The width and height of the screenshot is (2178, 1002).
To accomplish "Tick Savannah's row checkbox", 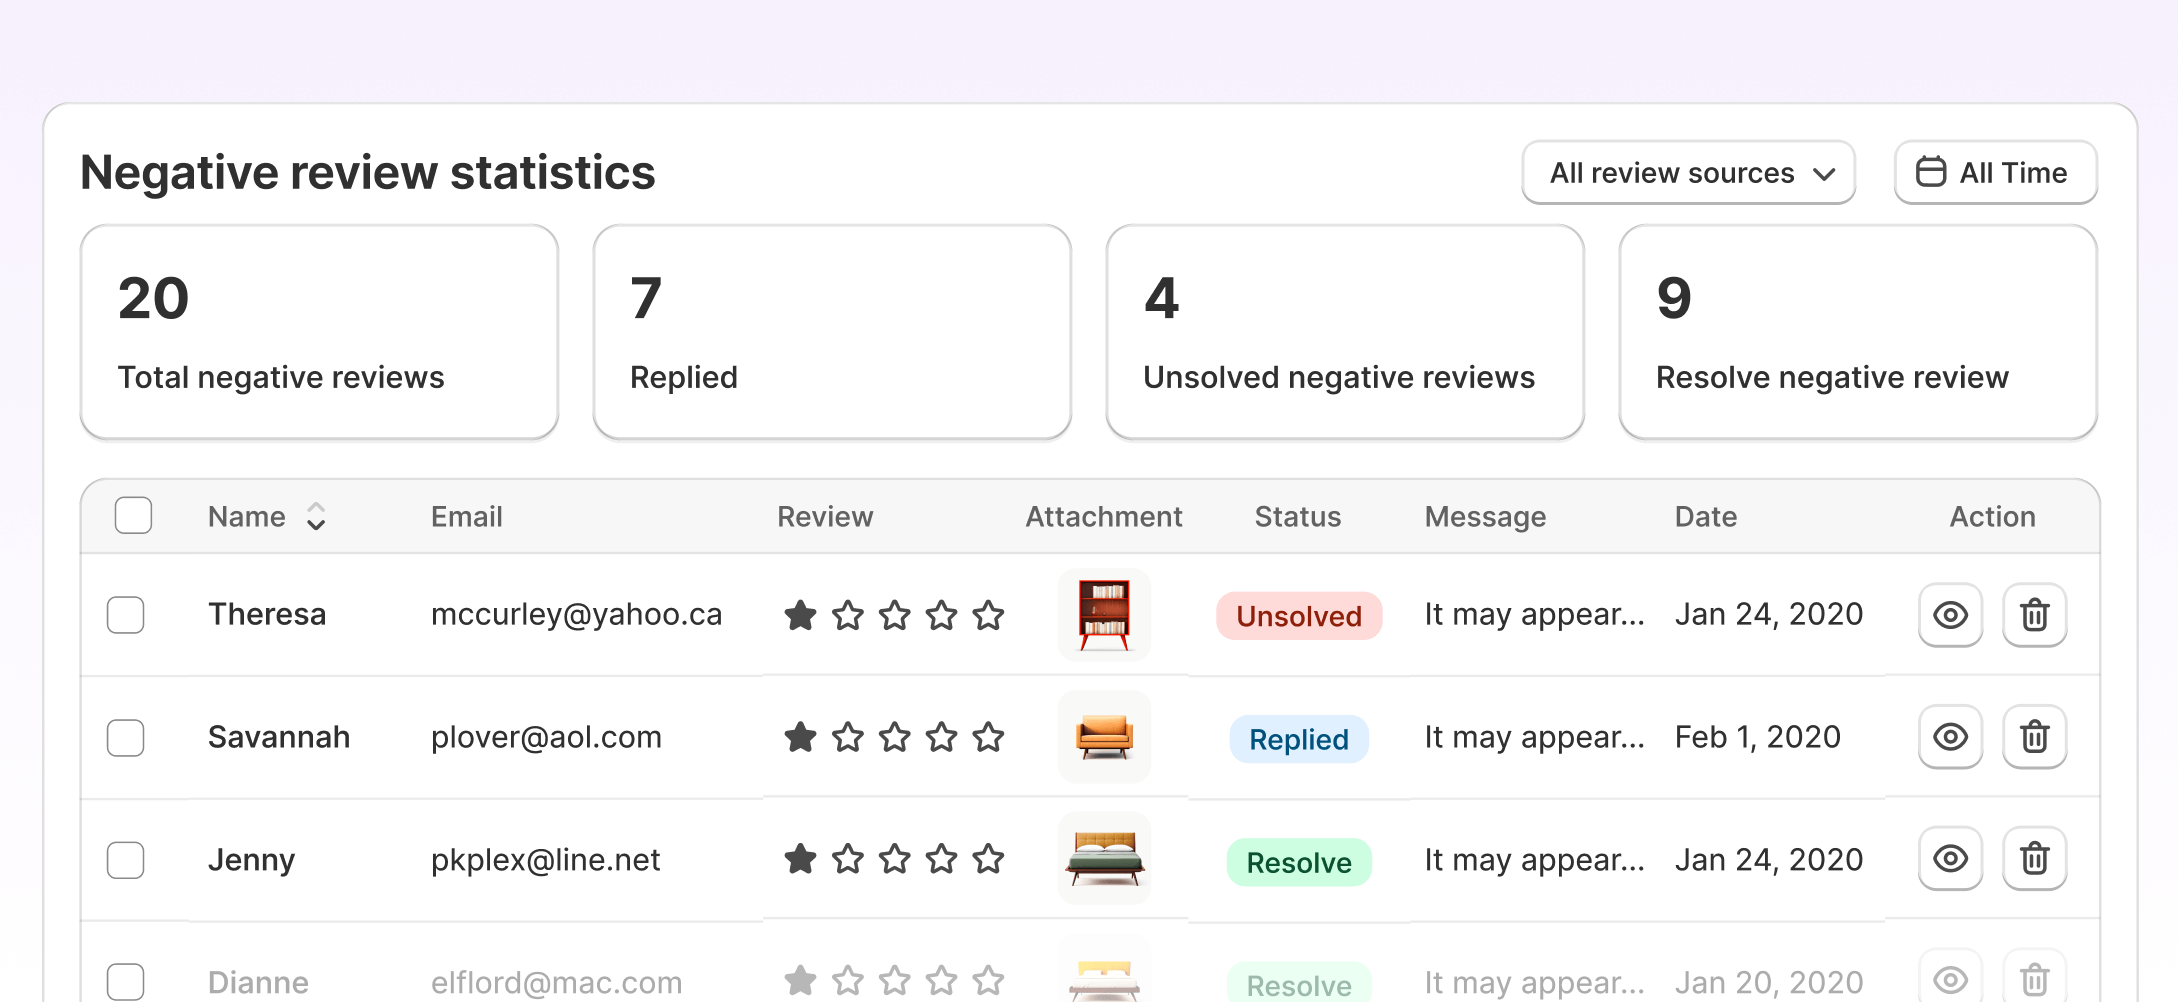I will (x=126, y=738).
